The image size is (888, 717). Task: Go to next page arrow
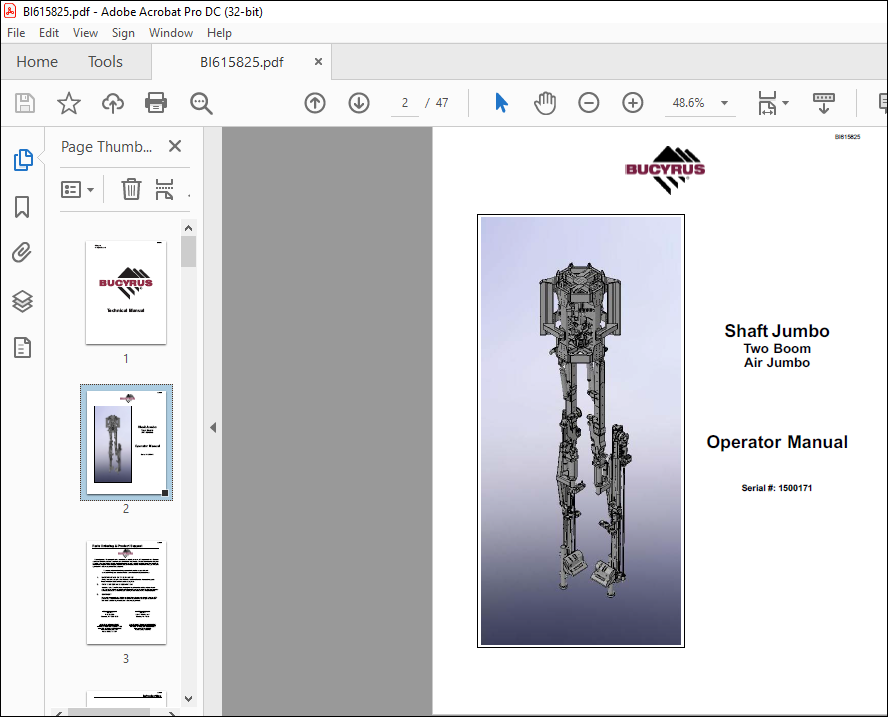359,103
